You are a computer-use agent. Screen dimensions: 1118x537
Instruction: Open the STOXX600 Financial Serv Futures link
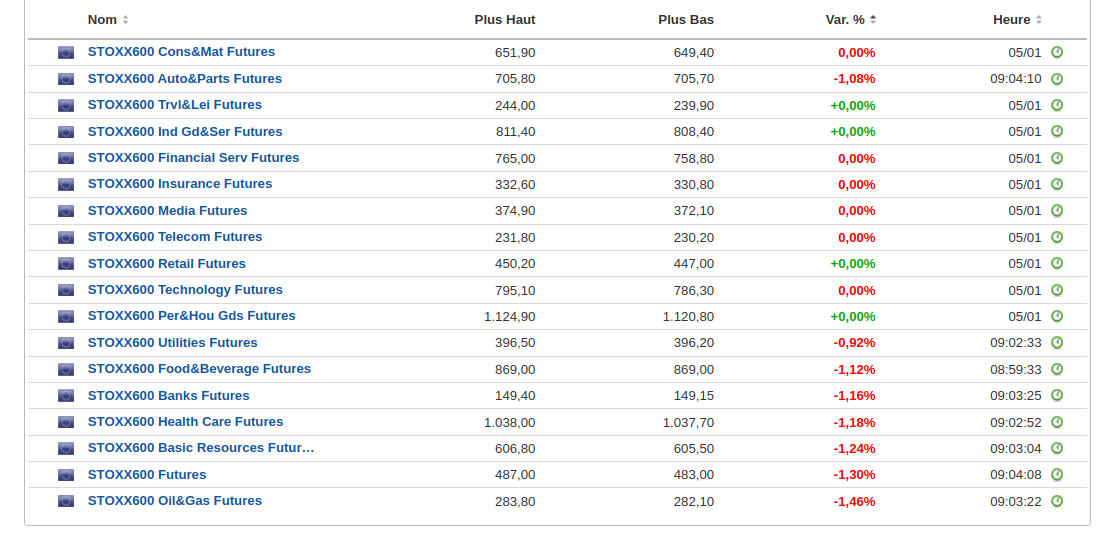(193, 158)
